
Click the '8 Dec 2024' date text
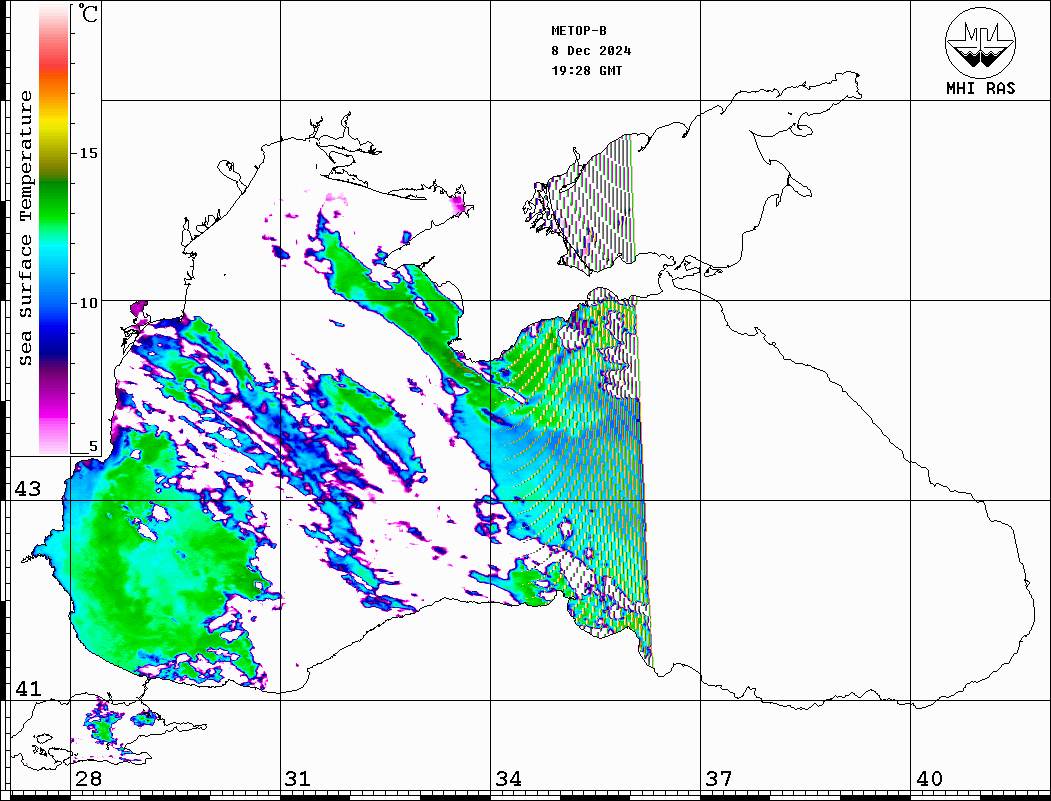[591, 51]
